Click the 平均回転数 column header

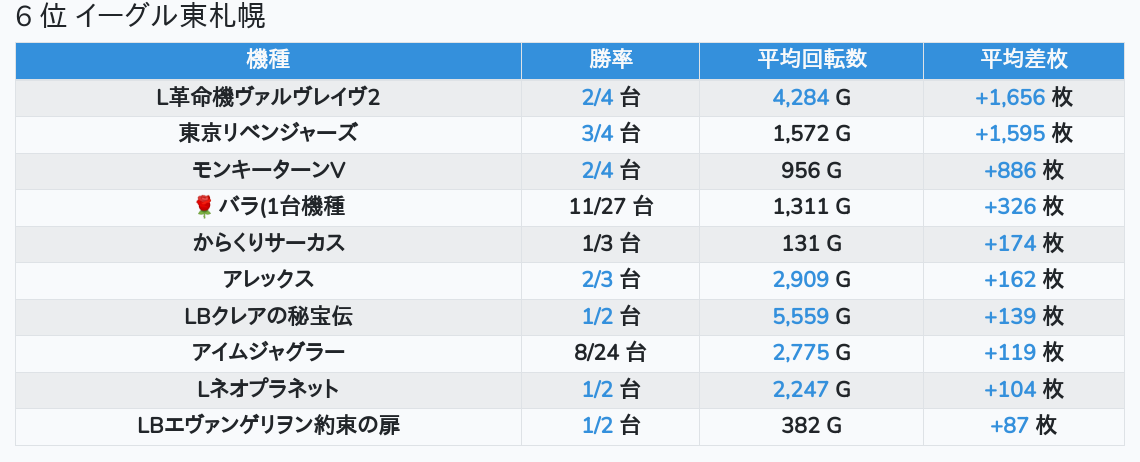[811, 60]
